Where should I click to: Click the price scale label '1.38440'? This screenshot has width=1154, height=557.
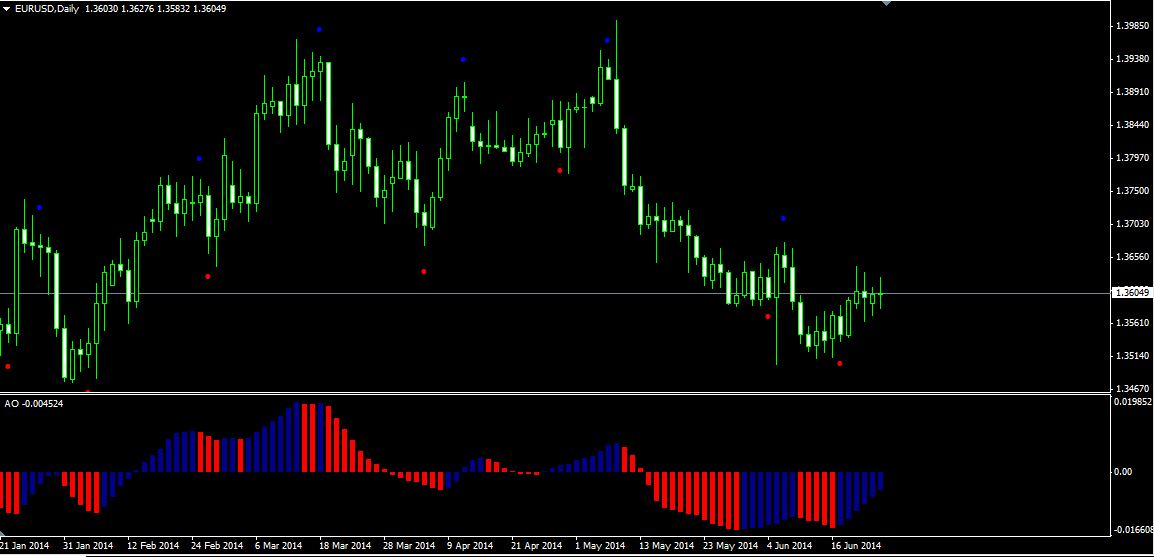point(1133,125)
